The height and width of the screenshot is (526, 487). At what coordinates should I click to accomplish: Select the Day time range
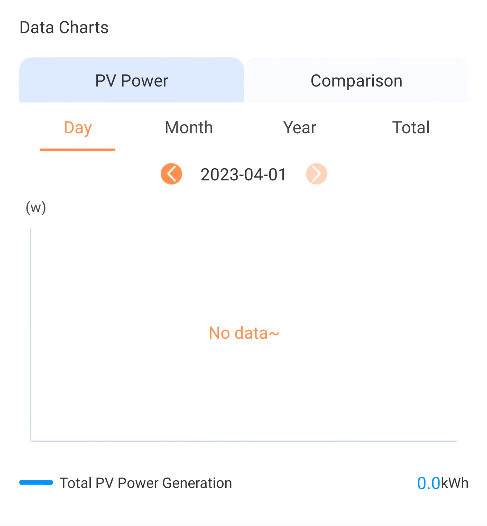[x=78, y=128]
